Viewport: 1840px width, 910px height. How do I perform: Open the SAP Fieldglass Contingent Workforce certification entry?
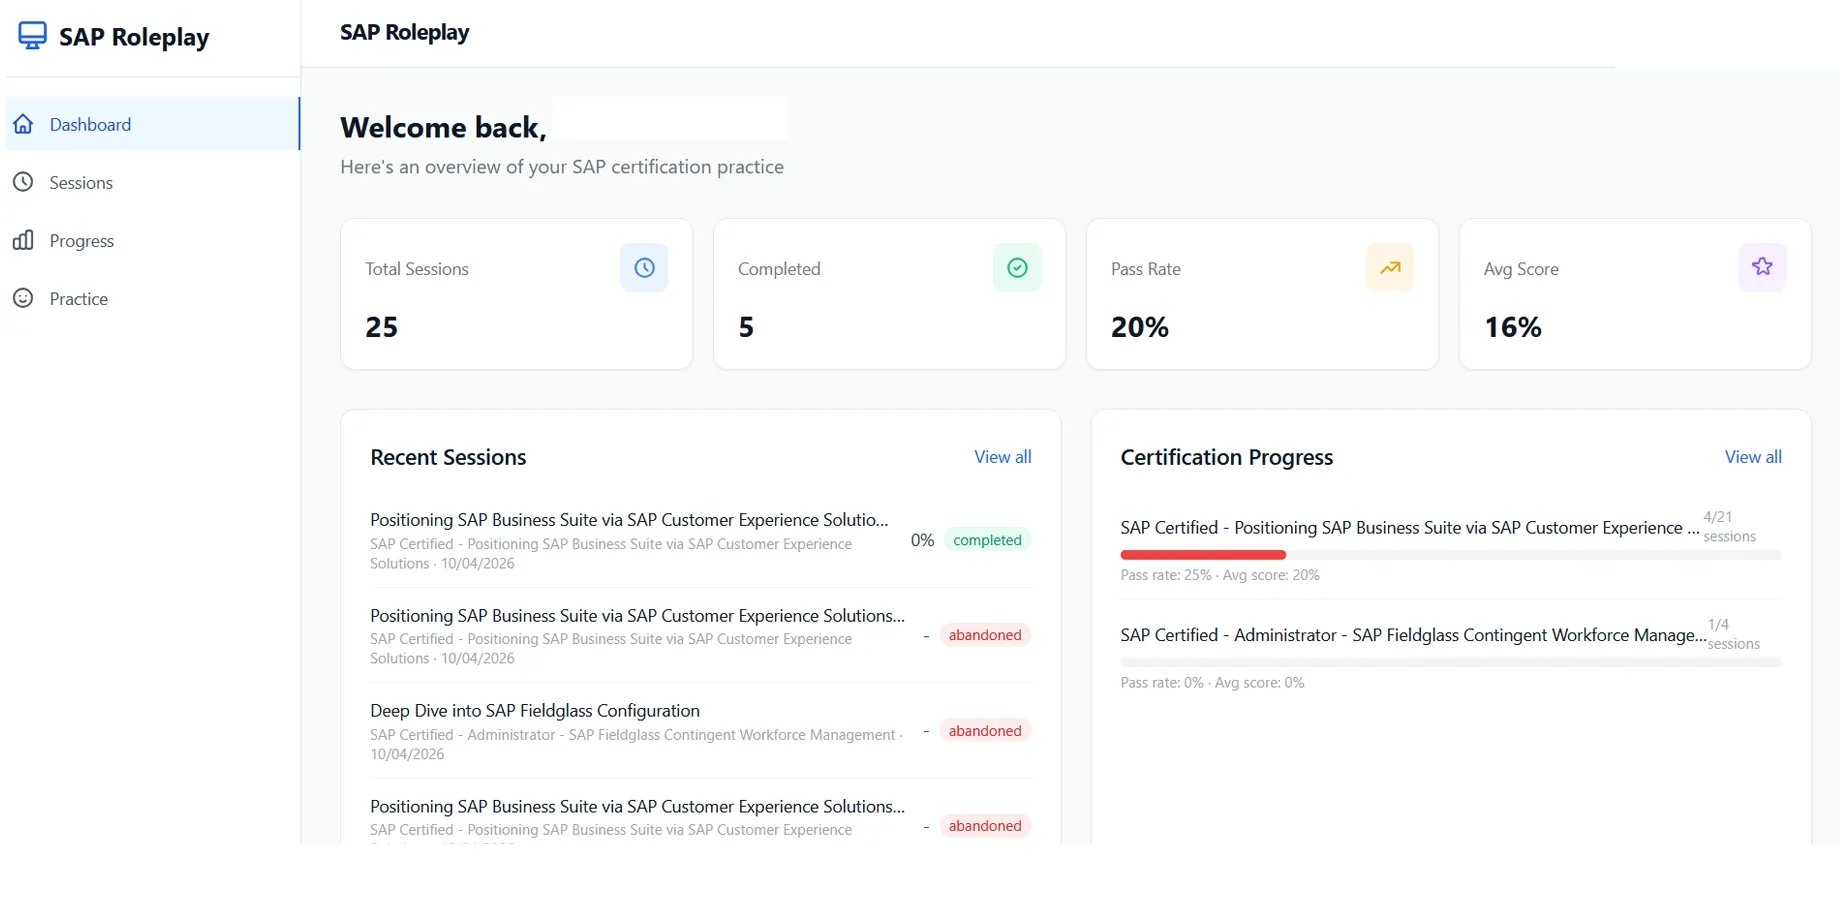pyautogui.click(x=1412, y=635)
